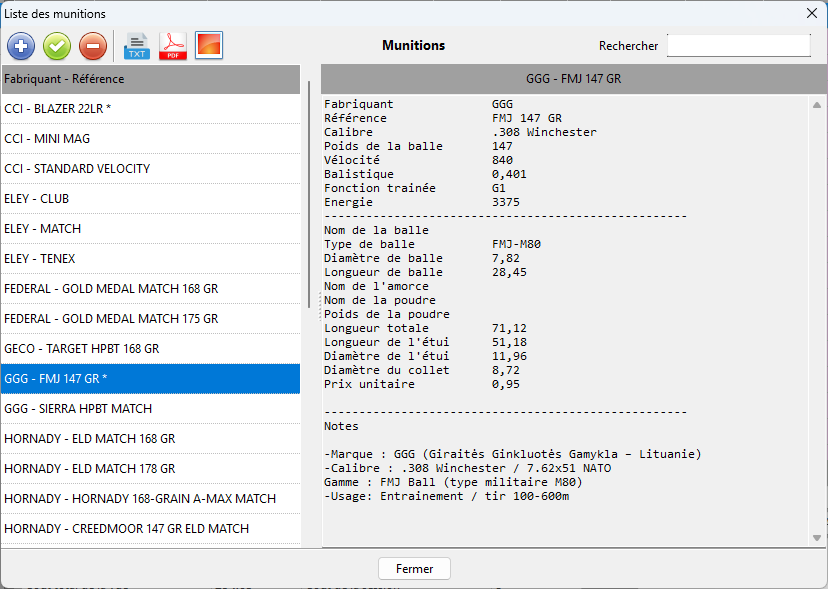
Task: Open HORNADY - ELD MATCH 178 GR
Action: [x=150, y=469]
